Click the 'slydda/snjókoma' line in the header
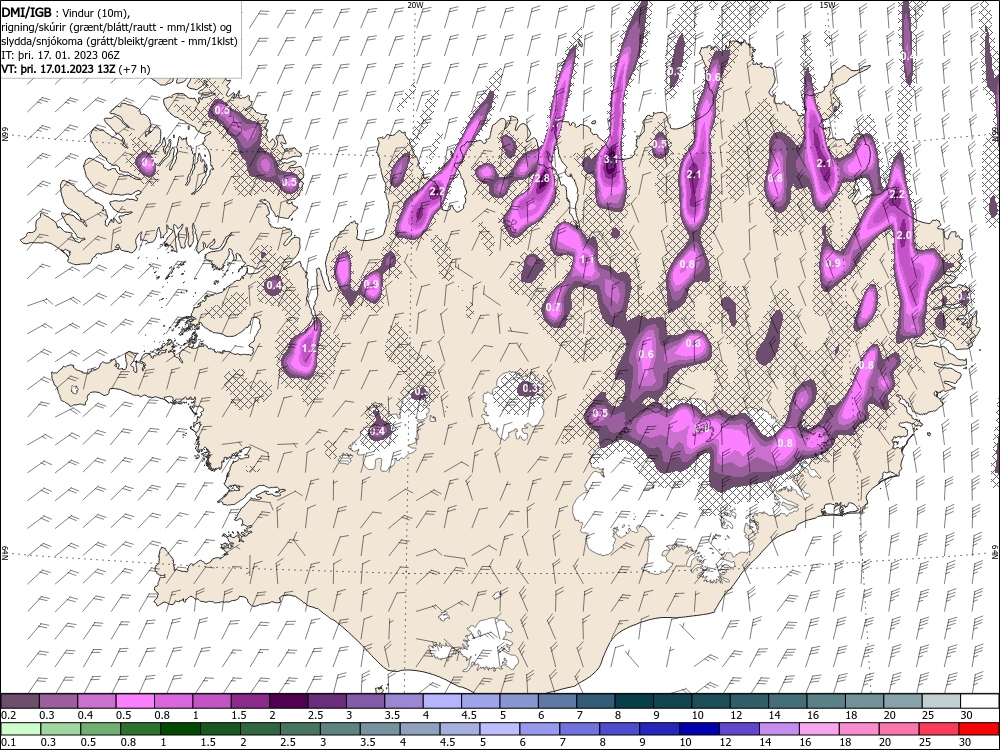Viewport: 1000px width, 750px height. [x=119, y=41]
